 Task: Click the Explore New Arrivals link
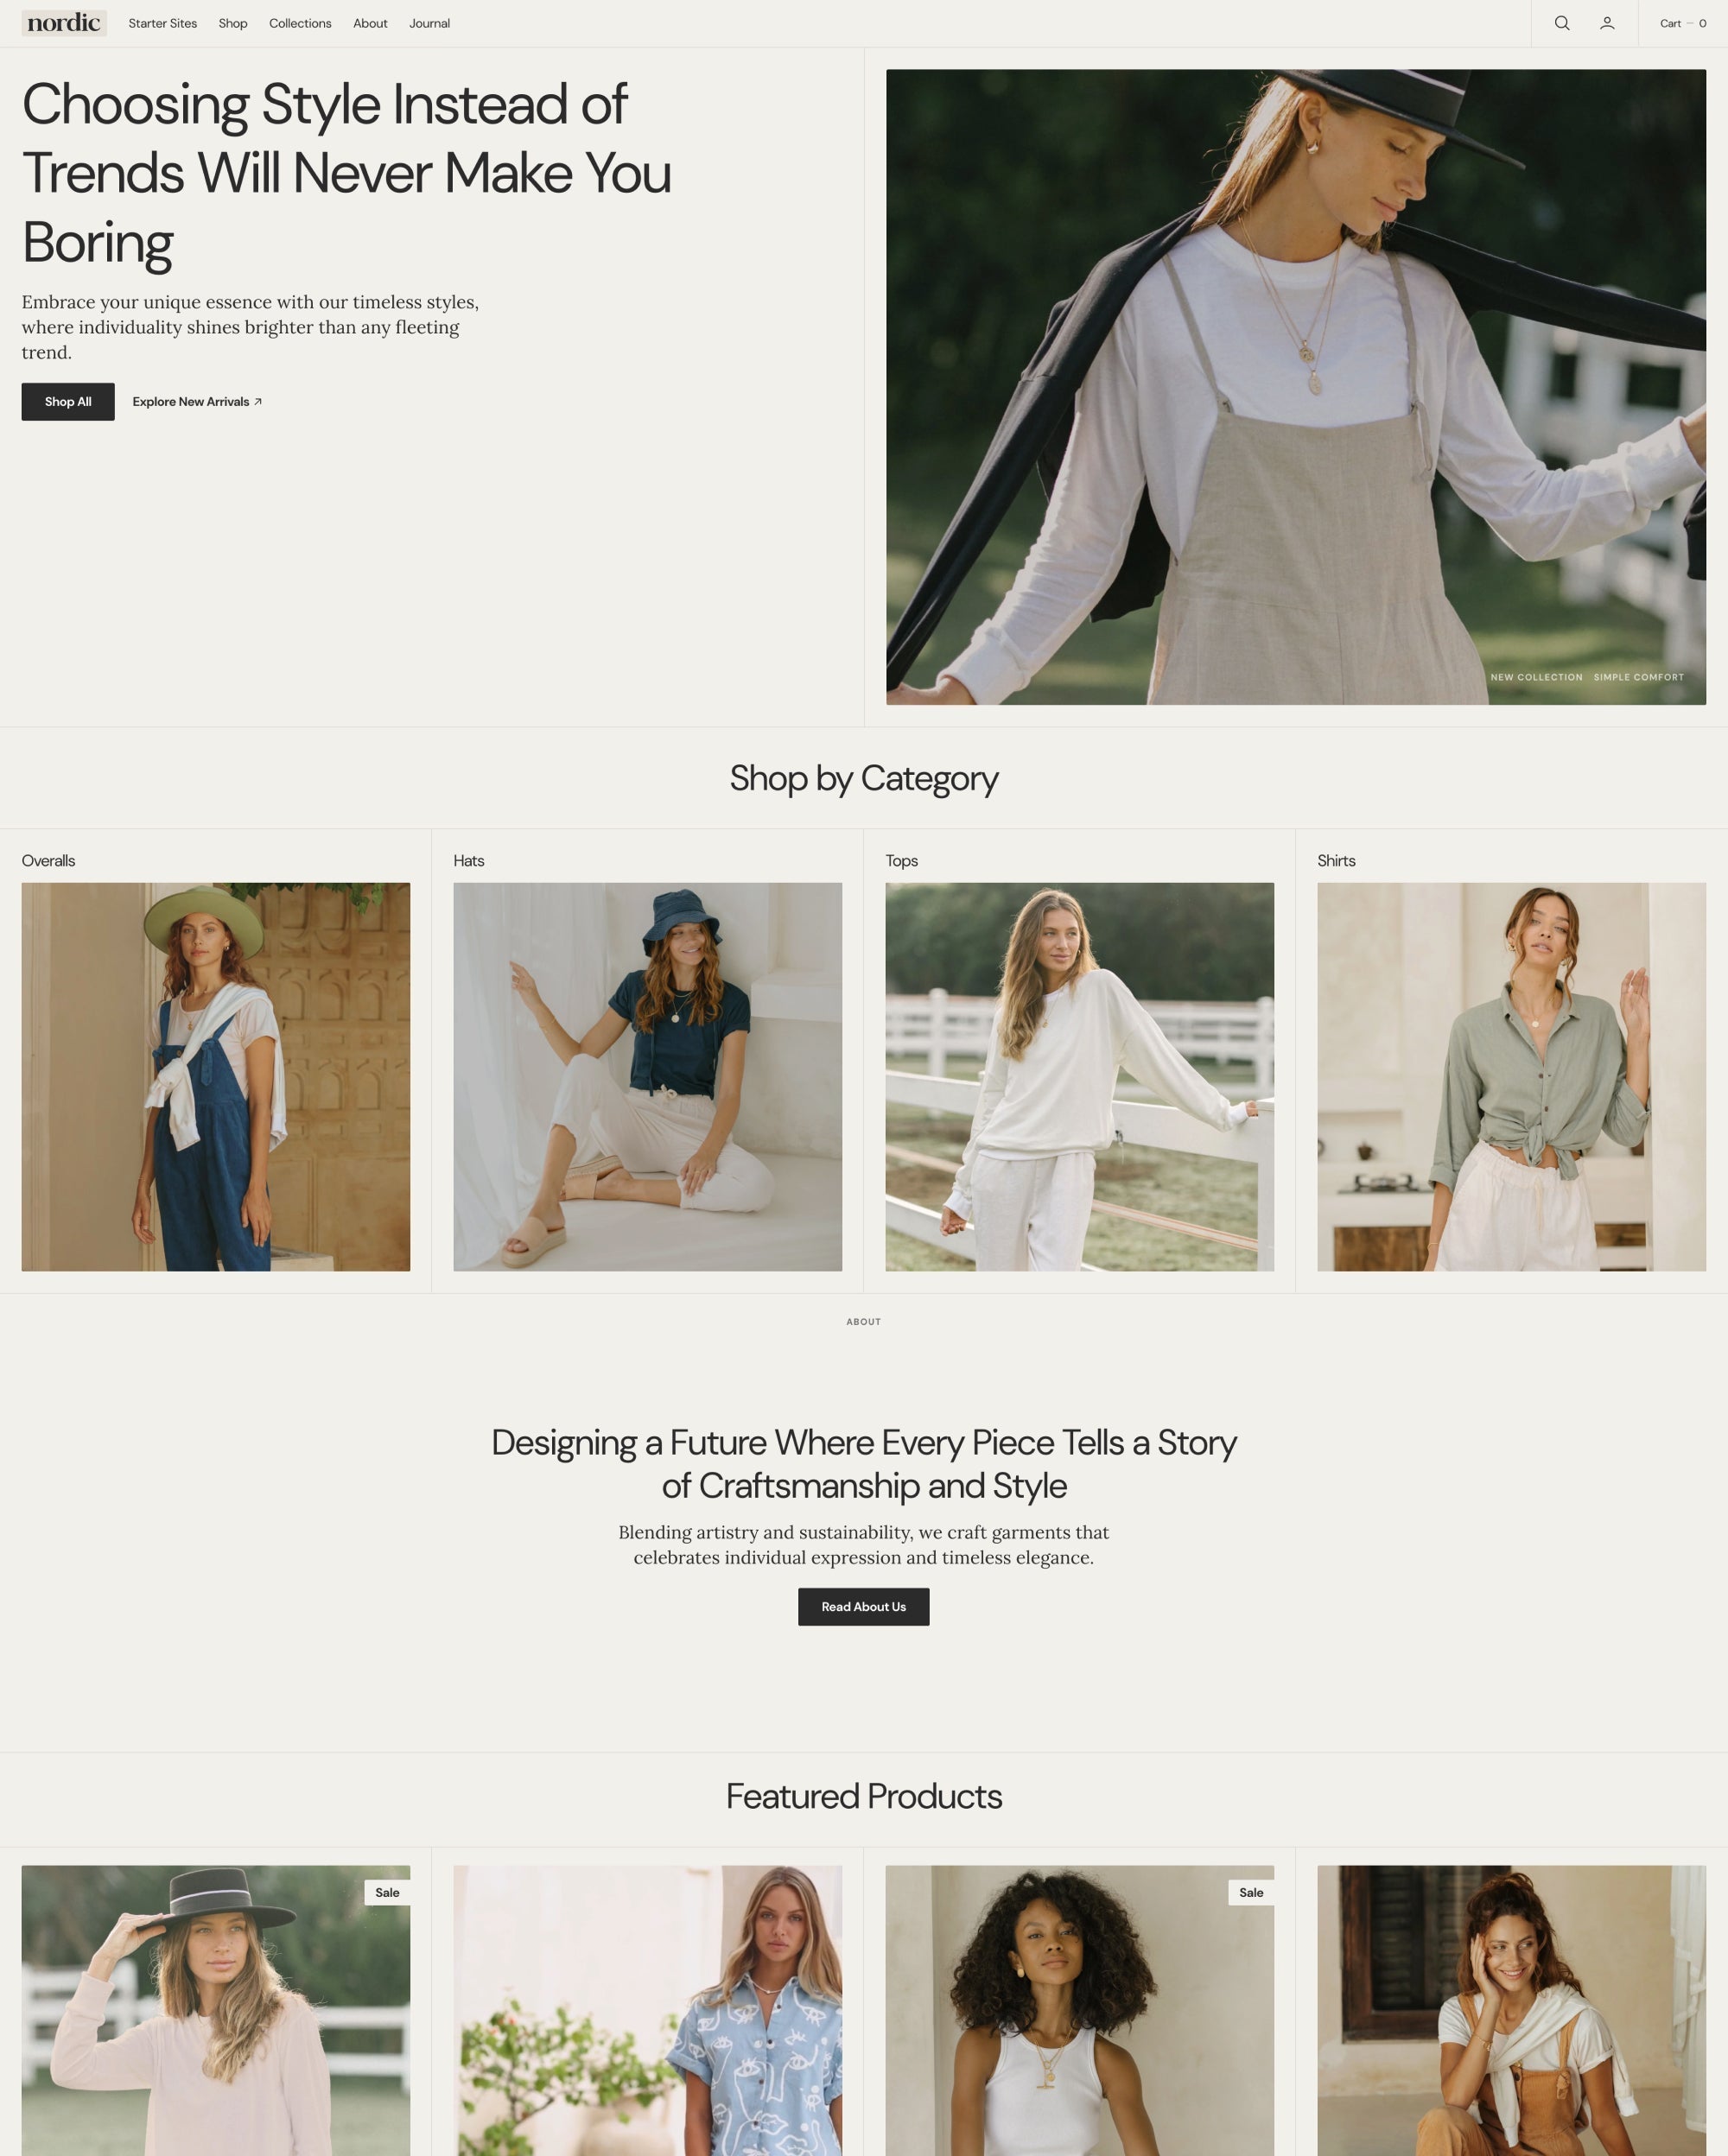194,402
